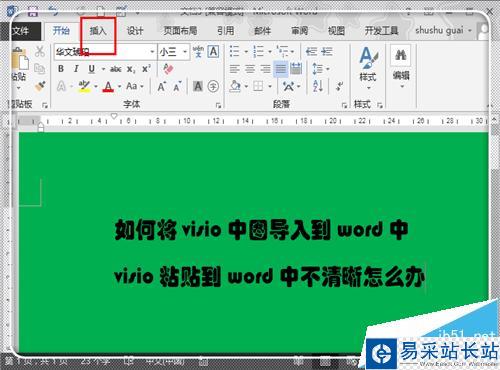Screen dimensions: 500x370
Task: Increase paragraph indent
Action: 327,52
